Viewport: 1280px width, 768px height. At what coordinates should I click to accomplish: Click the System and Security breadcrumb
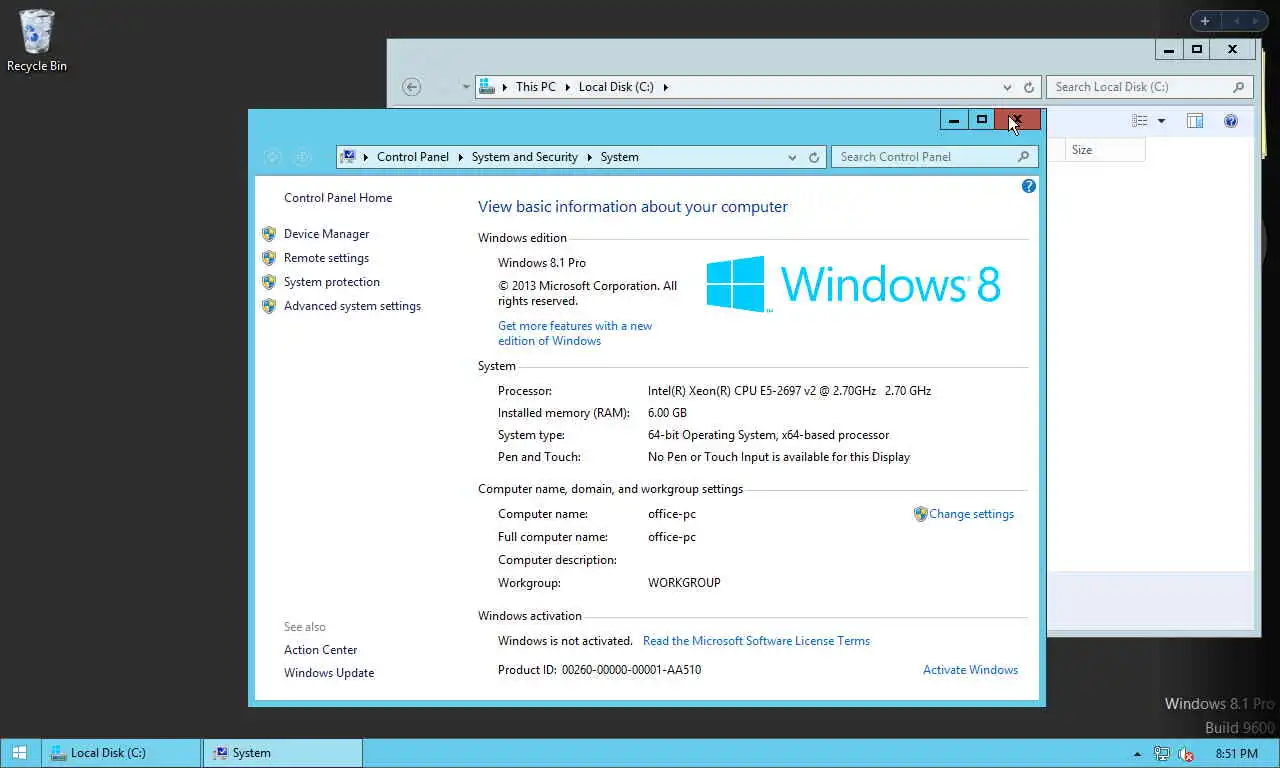pyautogui.click(x=525, y=157)
